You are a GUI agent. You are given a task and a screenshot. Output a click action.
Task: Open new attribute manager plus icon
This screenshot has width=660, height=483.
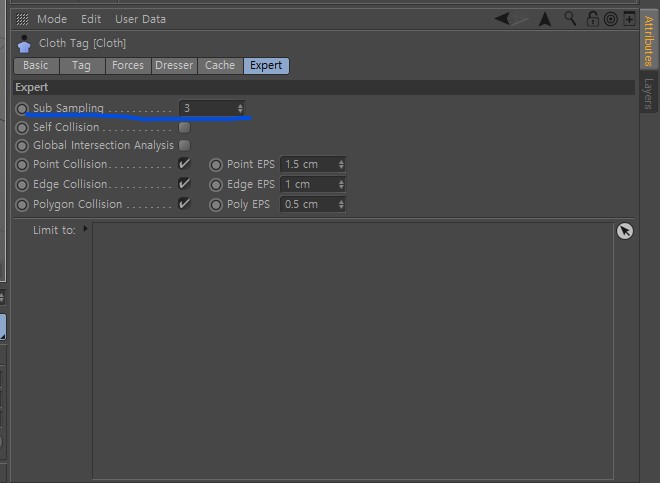(x=629, y=19)
